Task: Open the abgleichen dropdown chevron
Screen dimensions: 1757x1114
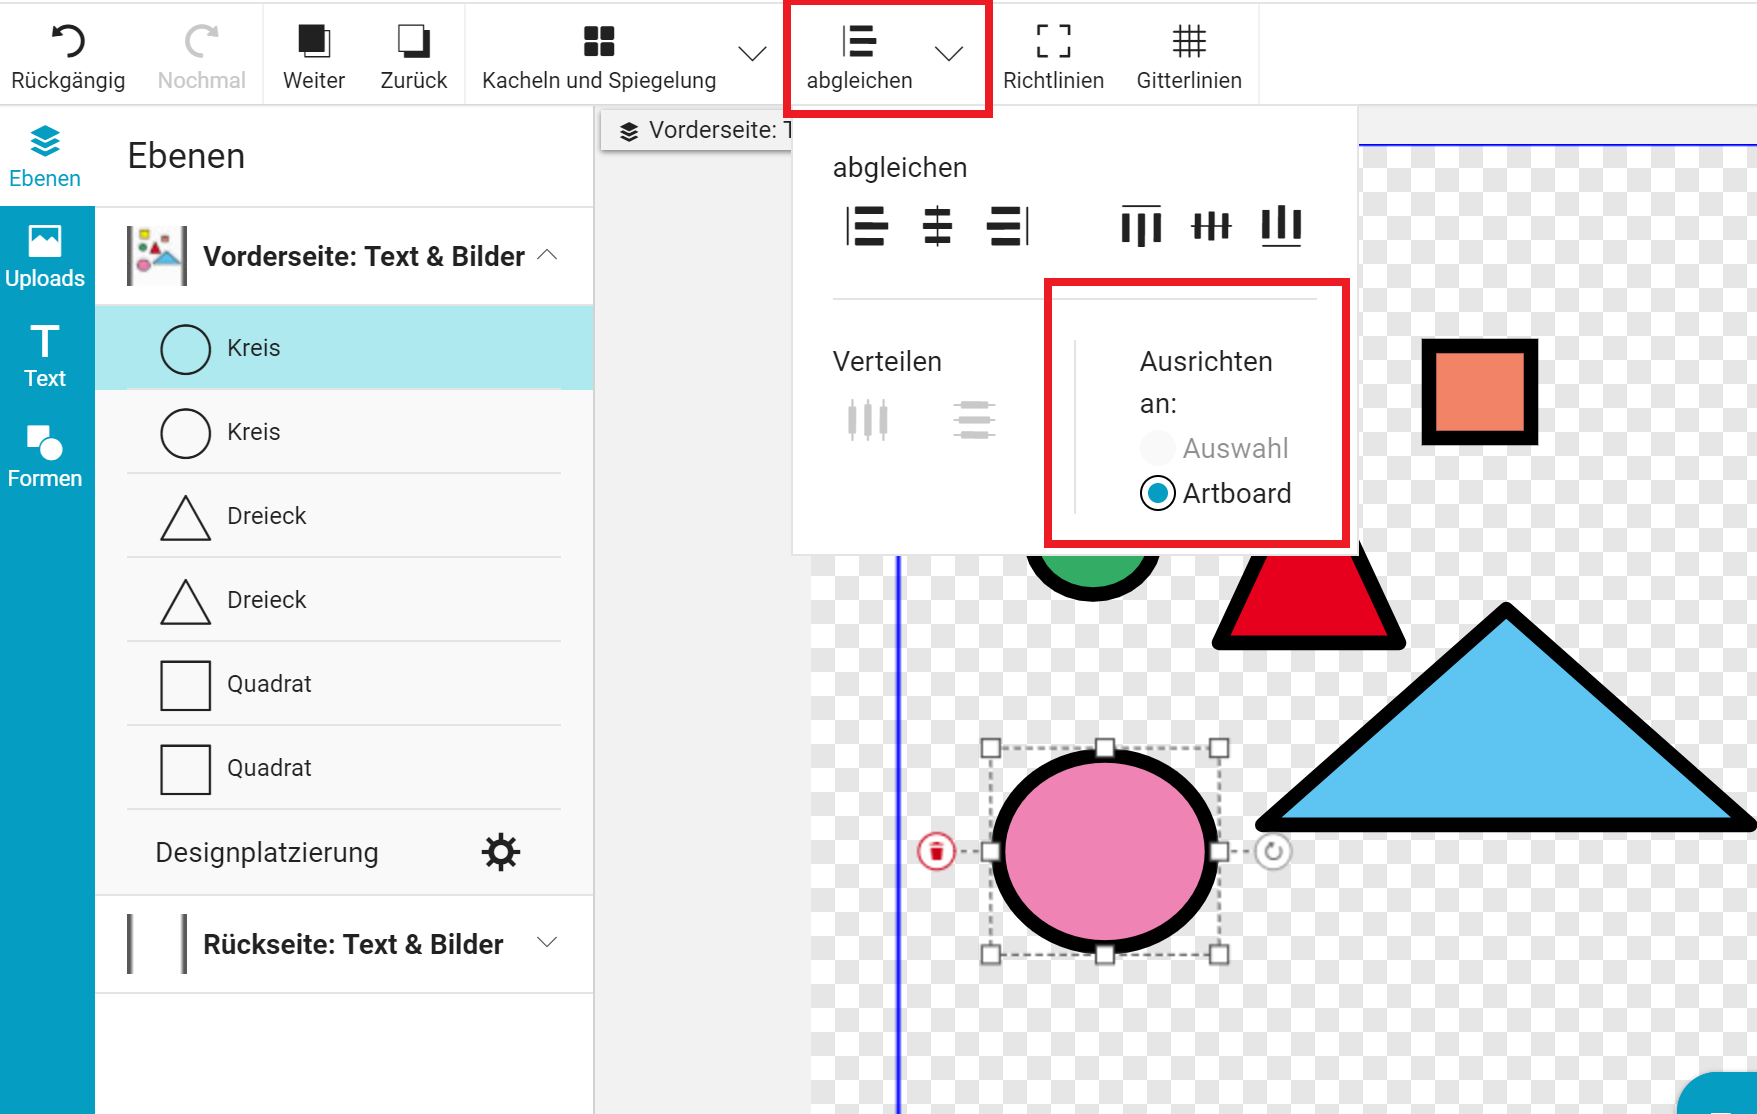Action: click(x=948, y=53)
